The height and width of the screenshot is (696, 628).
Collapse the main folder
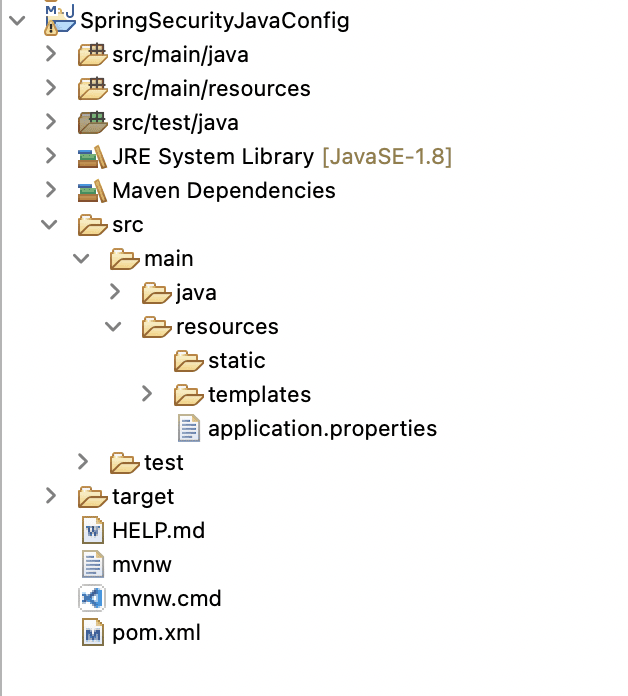click(81, 258)
